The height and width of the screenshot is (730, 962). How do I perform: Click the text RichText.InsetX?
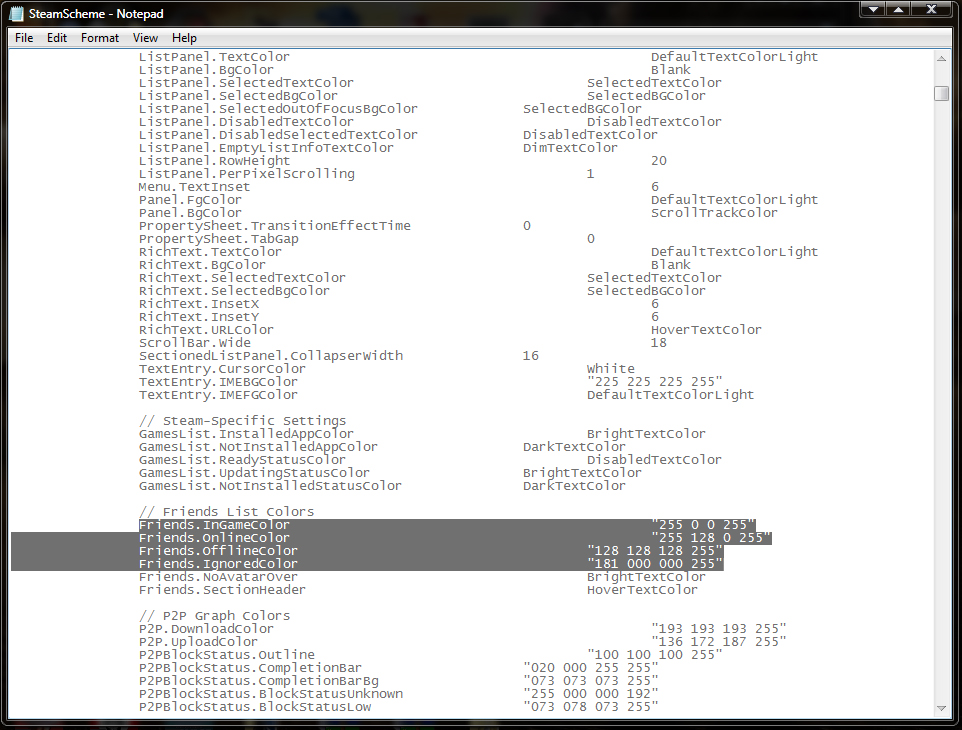[x=199, y=304]
